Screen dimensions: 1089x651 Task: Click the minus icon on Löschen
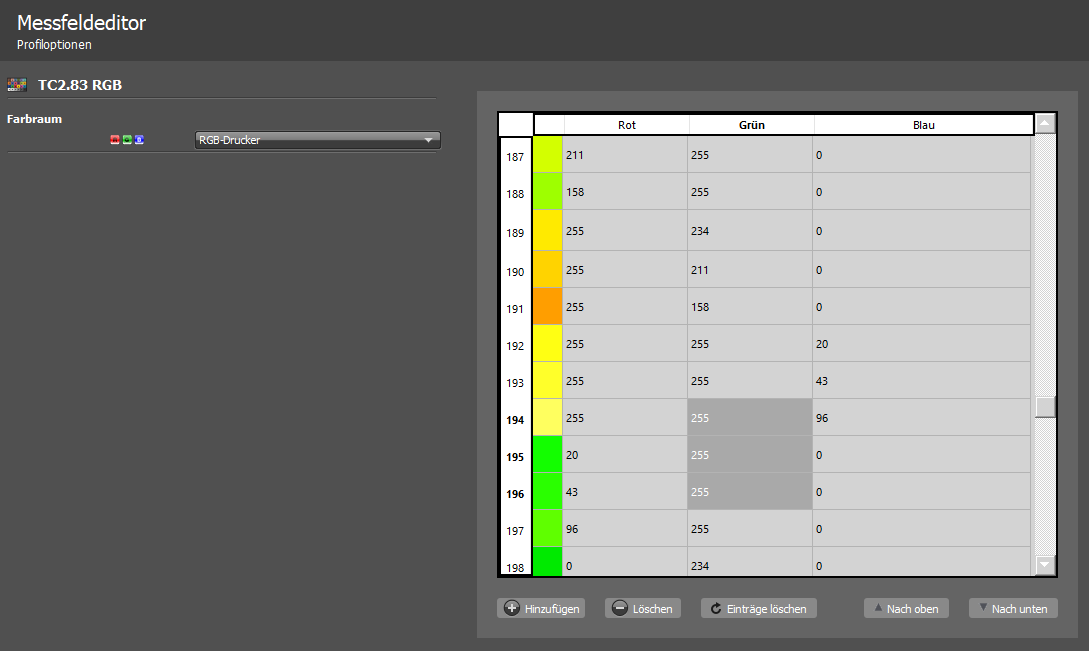(620, 608)
